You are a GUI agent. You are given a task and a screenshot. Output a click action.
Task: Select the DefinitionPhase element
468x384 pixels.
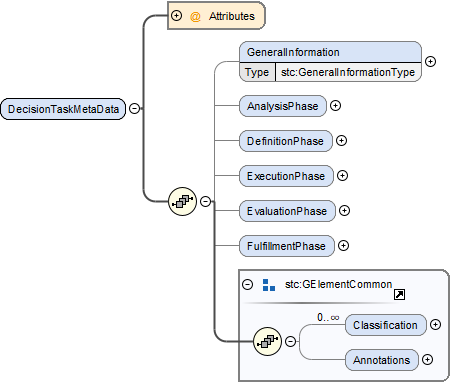click(x=286, y=141)
